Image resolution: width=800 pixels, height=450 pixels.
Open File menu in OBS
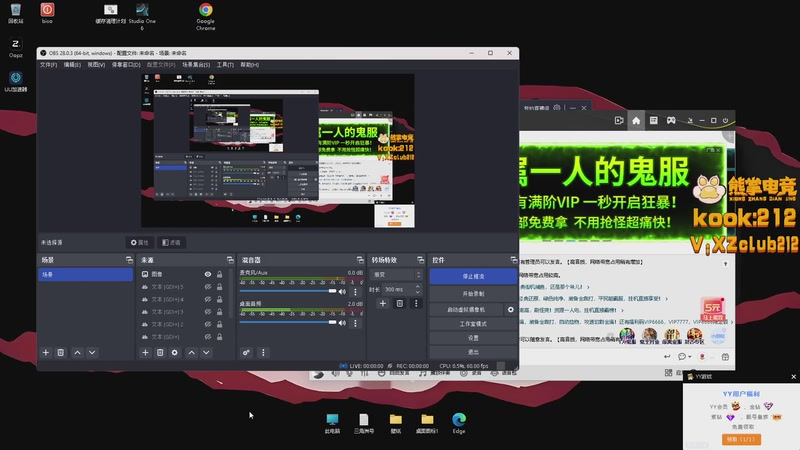click(x=48, y=65)
